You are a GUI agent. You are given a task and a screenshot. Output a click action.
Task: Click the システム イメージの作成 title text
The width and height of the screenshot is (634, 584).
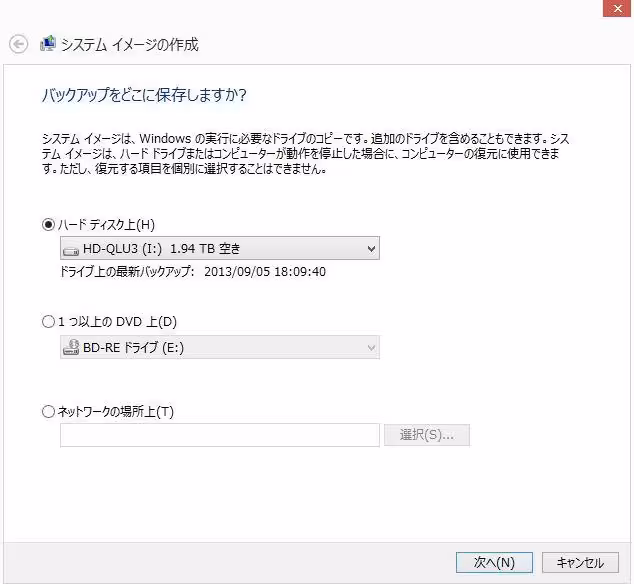pyautogui.click(x=130, y=44)
